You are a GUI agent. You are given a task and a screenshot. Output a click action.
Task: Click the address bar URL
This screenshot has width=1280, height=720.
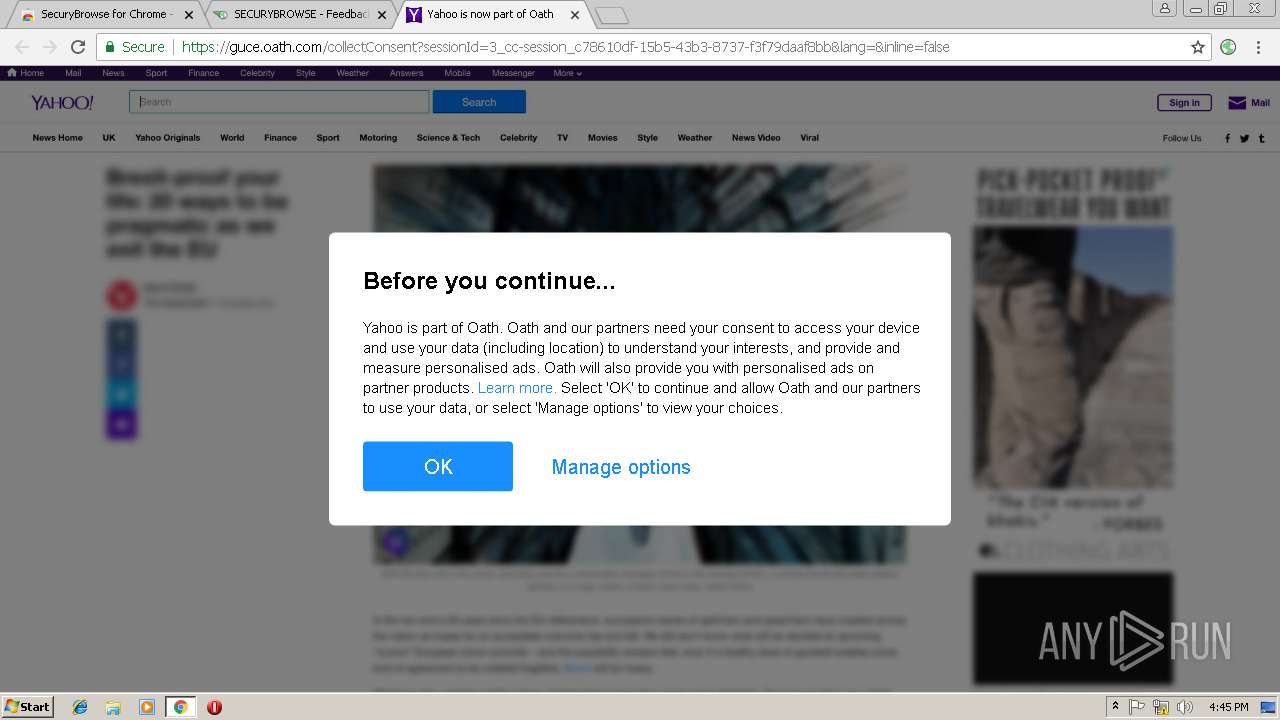point(565,47)
